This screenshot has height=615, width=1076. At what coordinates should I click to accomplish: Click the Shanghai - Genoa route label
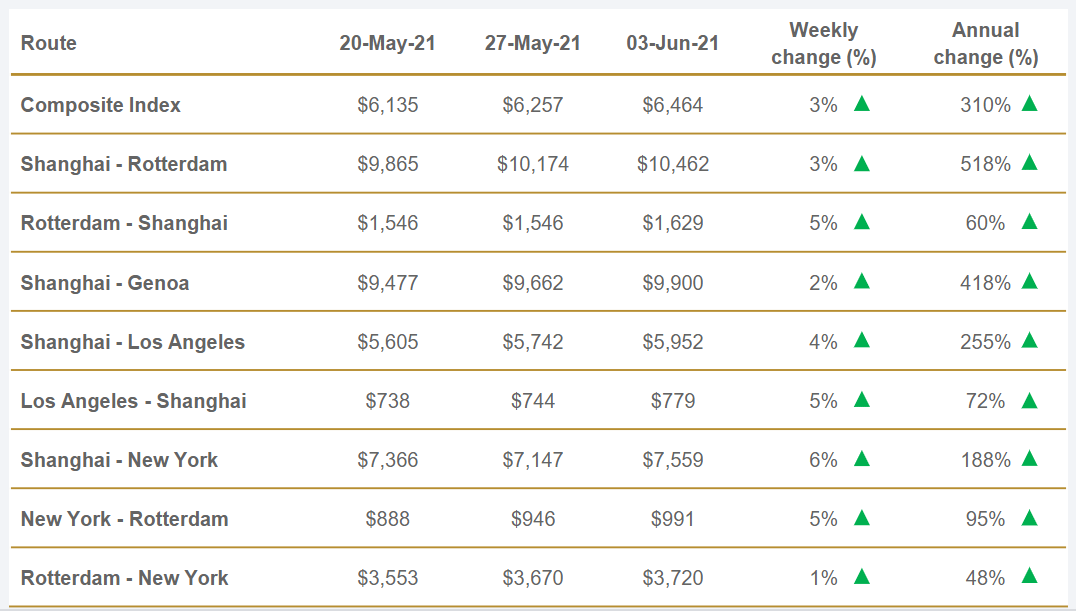pyautogui.click(x=105, y=283)
